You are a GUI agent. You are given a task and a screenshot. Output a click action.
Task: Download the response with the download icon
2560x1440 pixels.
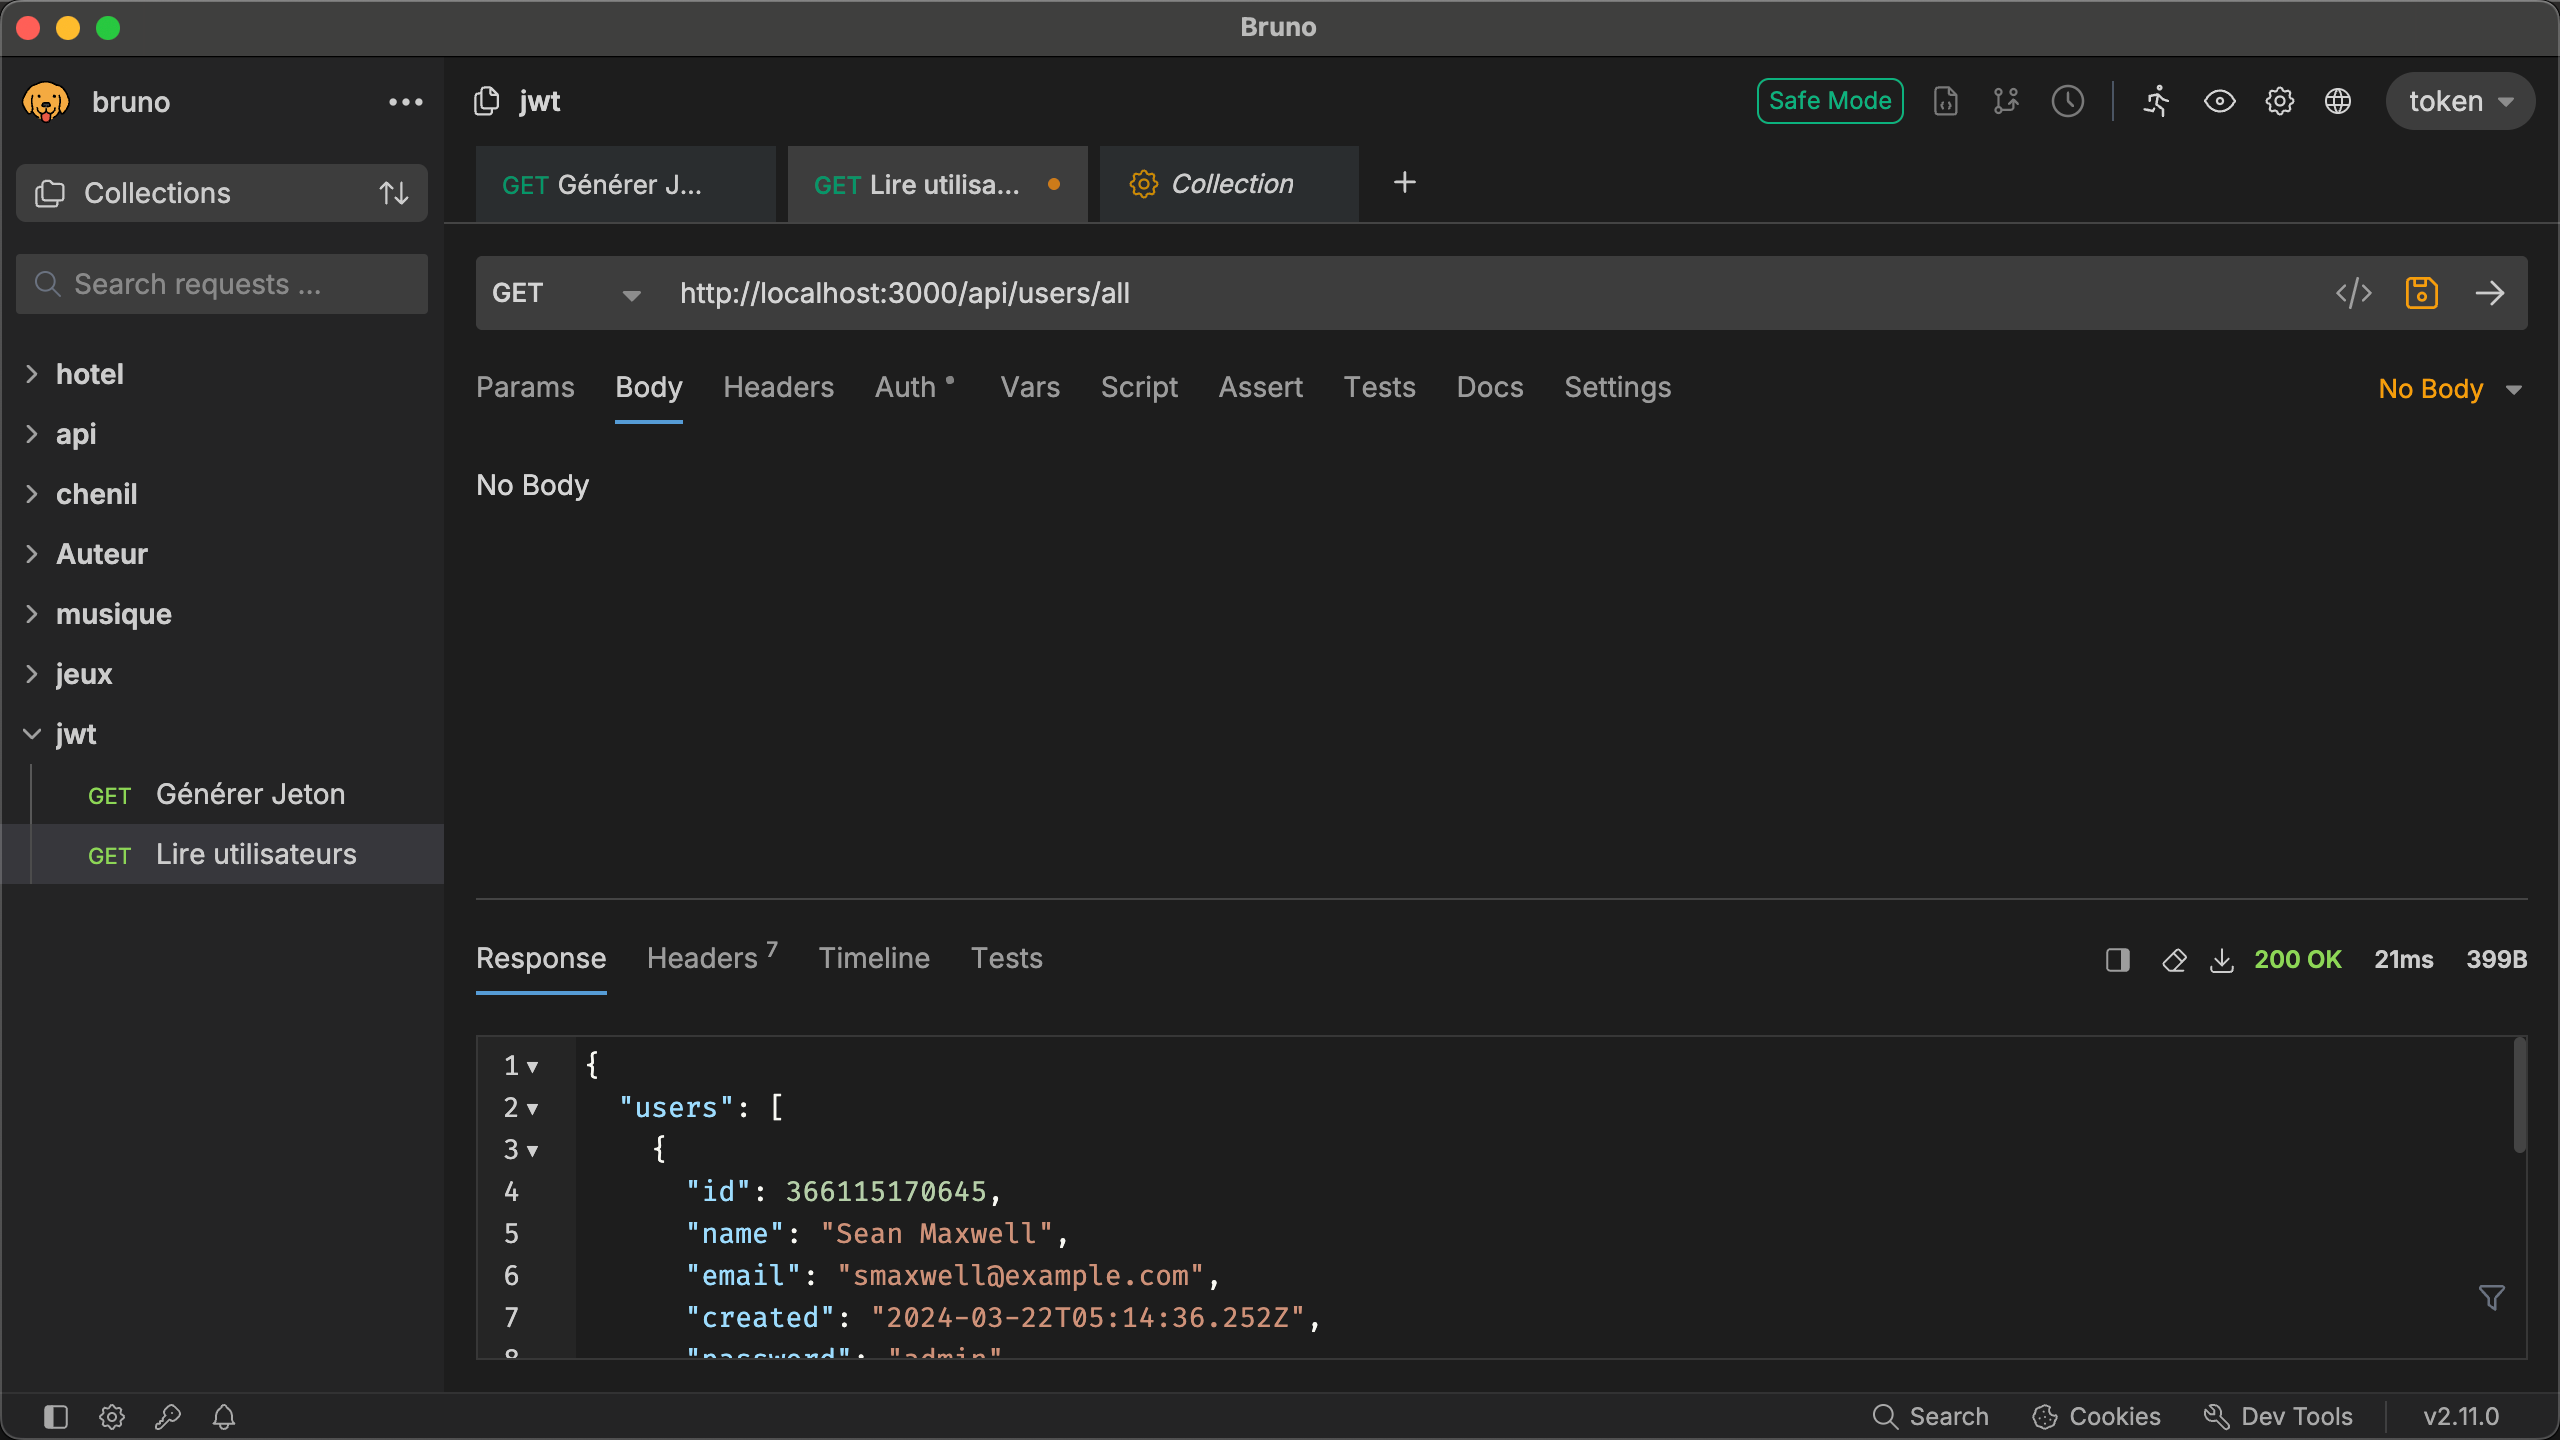point(2221,960)
